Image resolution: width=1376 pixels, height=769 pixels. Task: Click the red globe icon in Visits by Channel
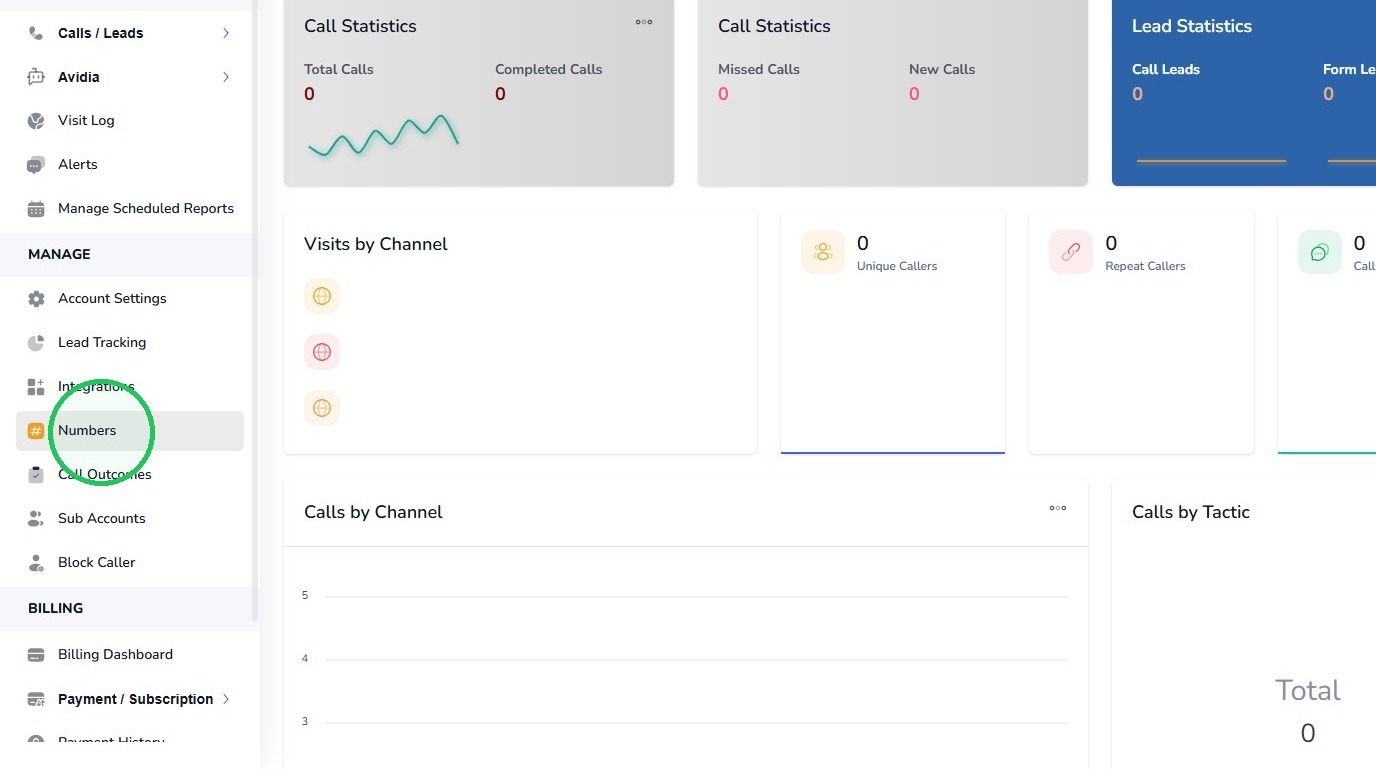coord(322,352)
